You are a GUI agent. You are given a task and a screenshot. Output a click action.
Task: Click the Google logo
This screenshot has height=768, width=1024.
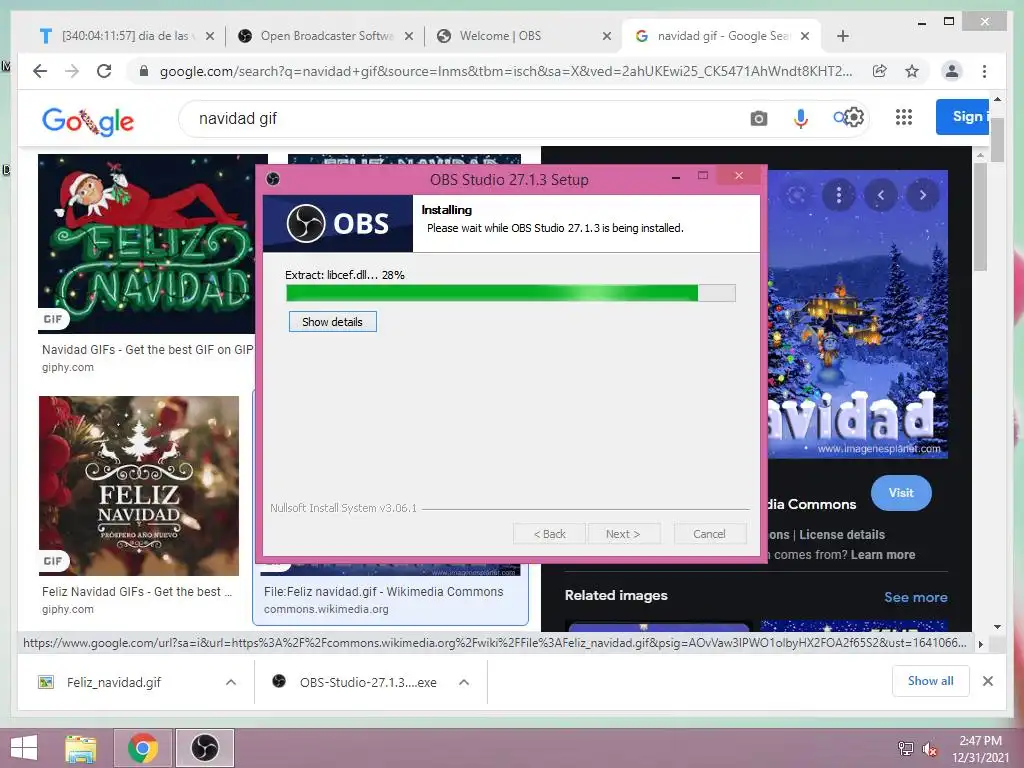(88, 121)
